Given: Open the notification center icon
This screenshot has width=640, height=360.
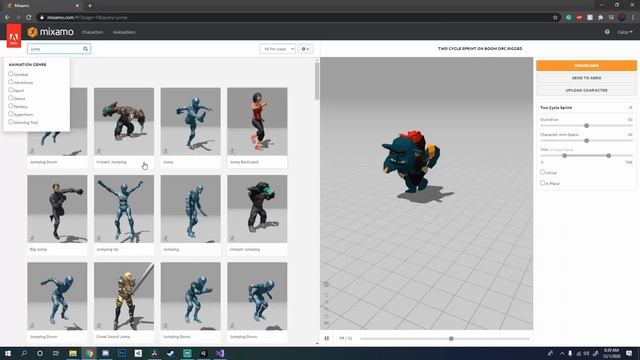Looking at the screenshot, I should coord(629,353).
